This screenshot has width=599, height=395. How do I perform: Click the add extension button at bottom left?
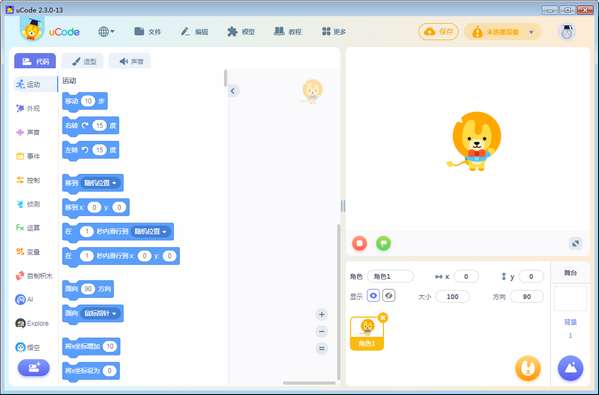tap(34, 368)
